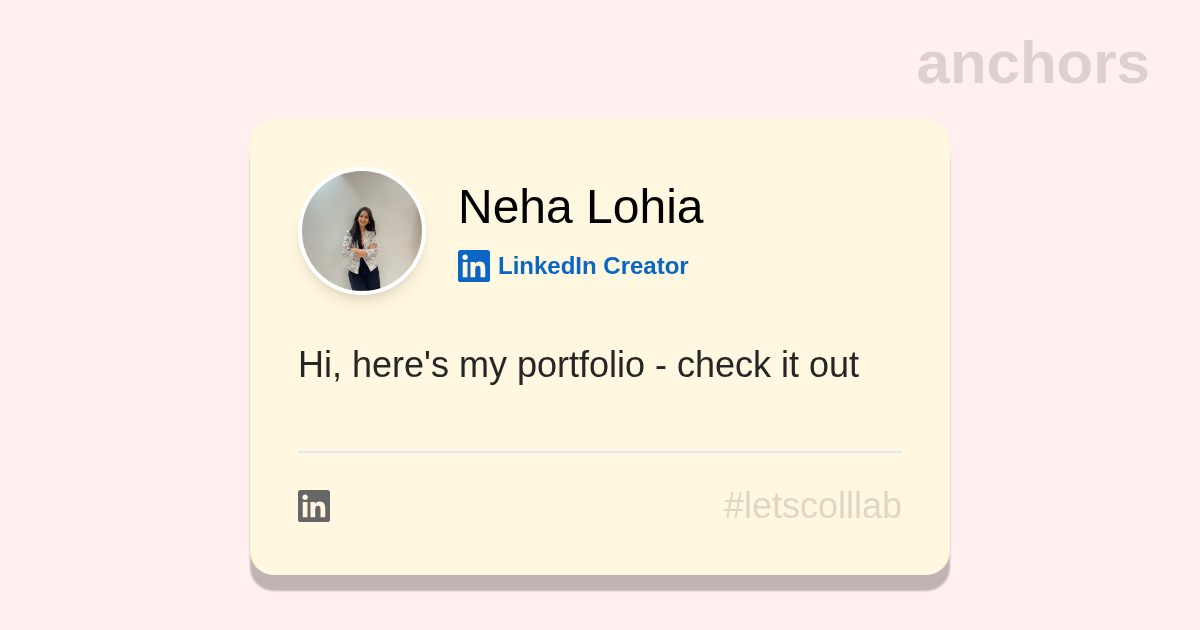The image size is (1200, 630).
Task: Click the blue LinkedIn icon beside Creator label
Action: click(x=474, y=266)
